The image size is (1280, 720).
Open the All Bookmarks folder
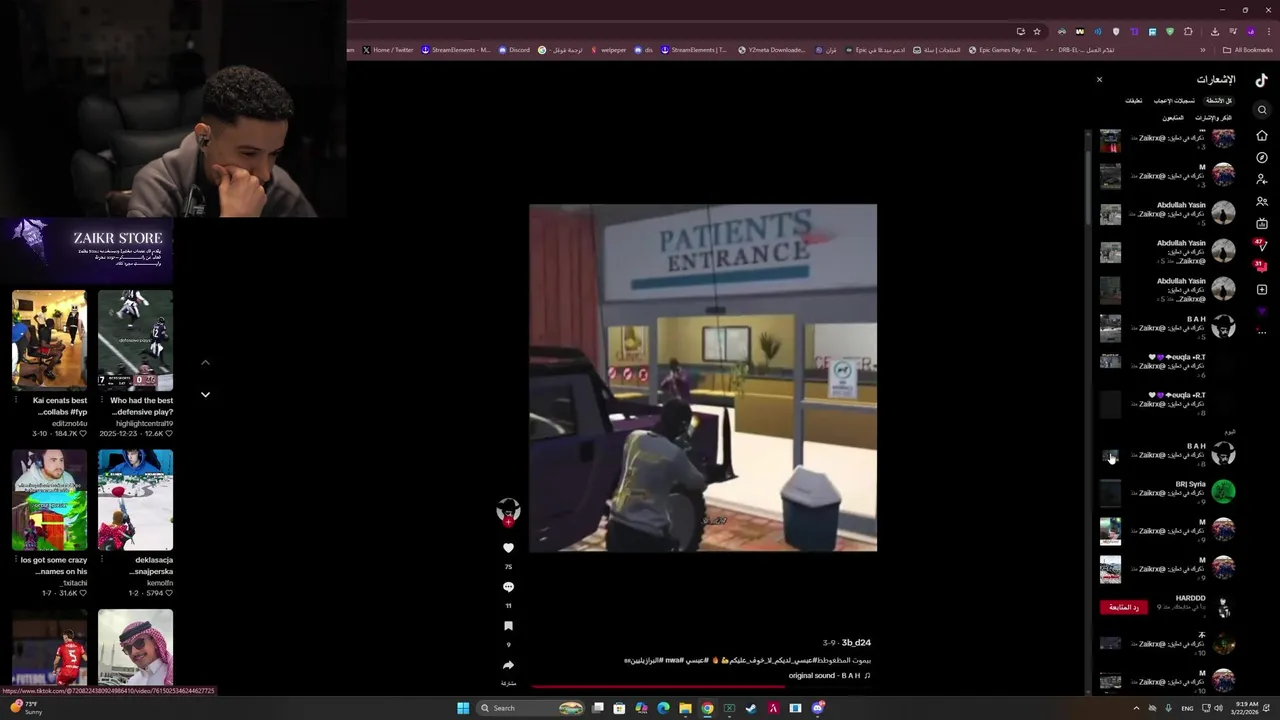click(x=1248, y=50)
